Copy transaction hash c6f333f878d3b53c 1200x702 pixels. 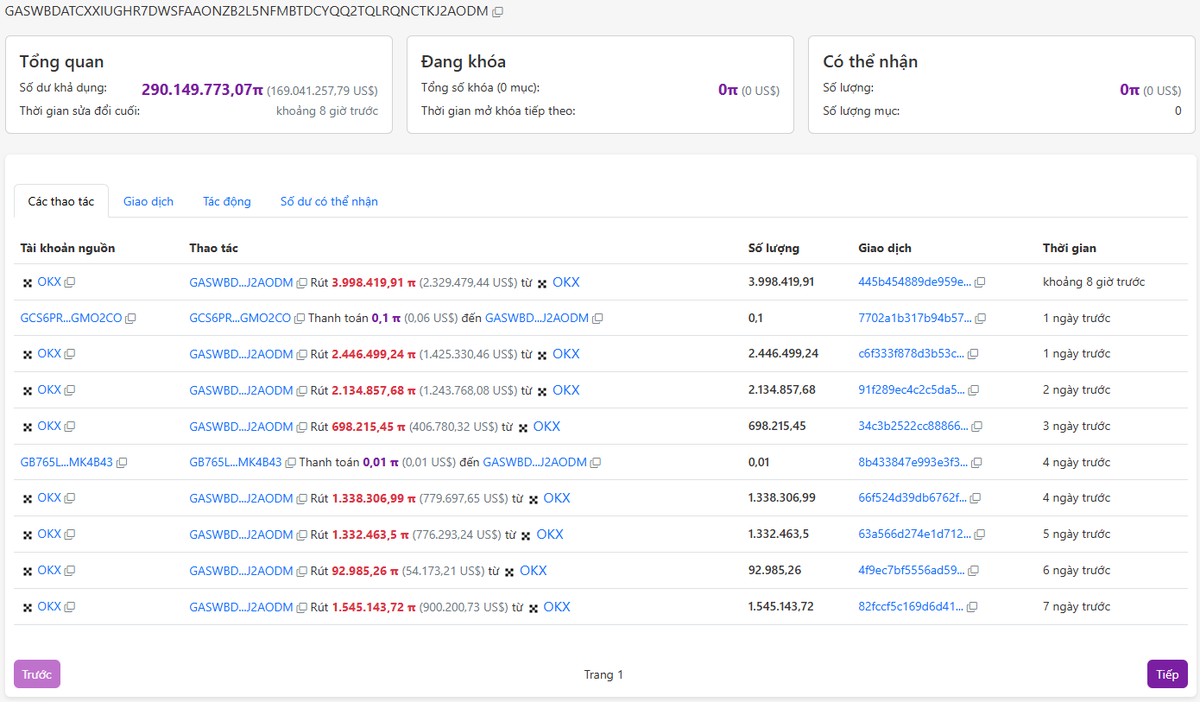[973, 354]
